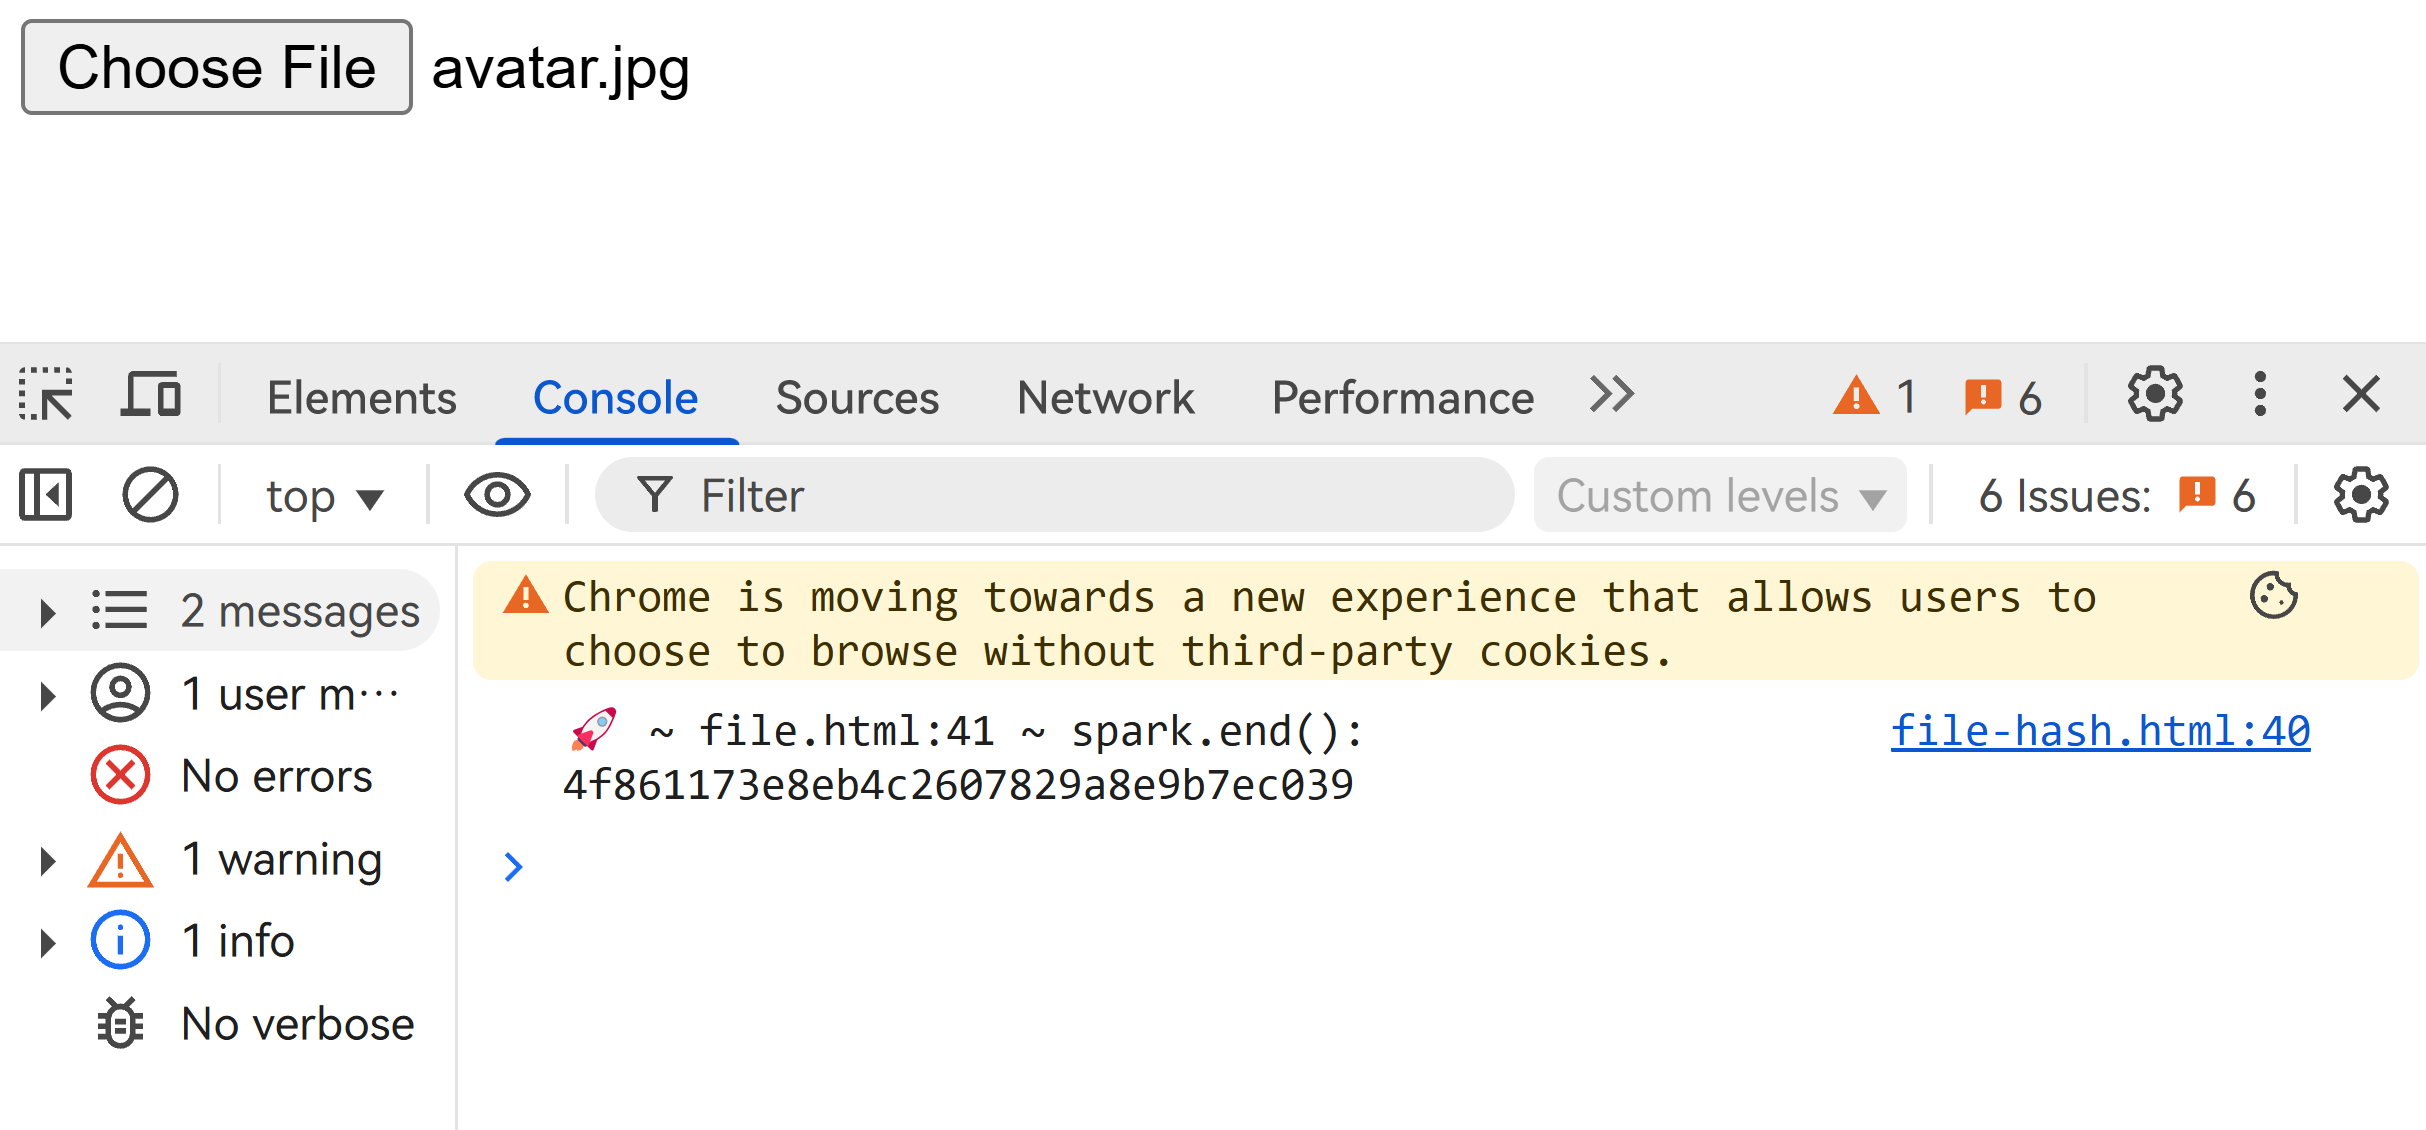Open the console settings gear icon

point(2361,495)
